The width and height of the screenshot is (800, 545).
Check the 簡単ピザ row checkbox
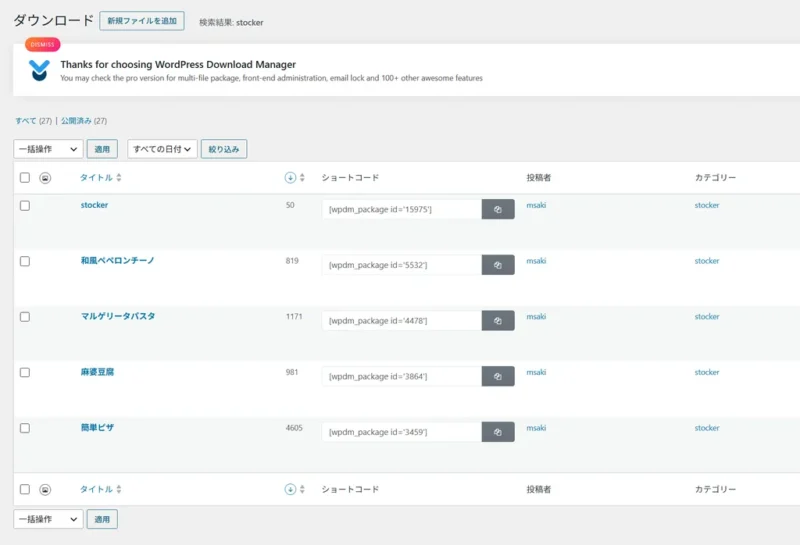click(x=24, y=428)
